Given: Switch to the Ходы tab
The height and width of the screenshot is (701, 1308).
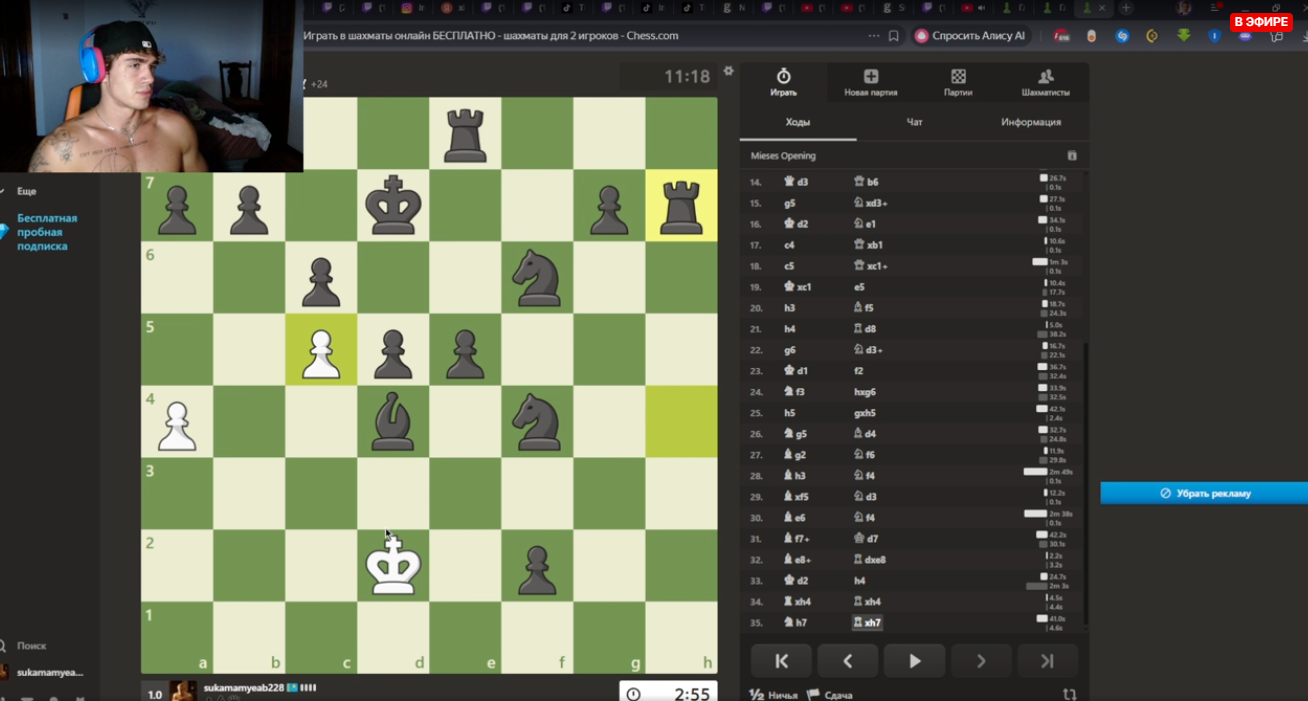Looking at the screenshot, I should point(798,122).
